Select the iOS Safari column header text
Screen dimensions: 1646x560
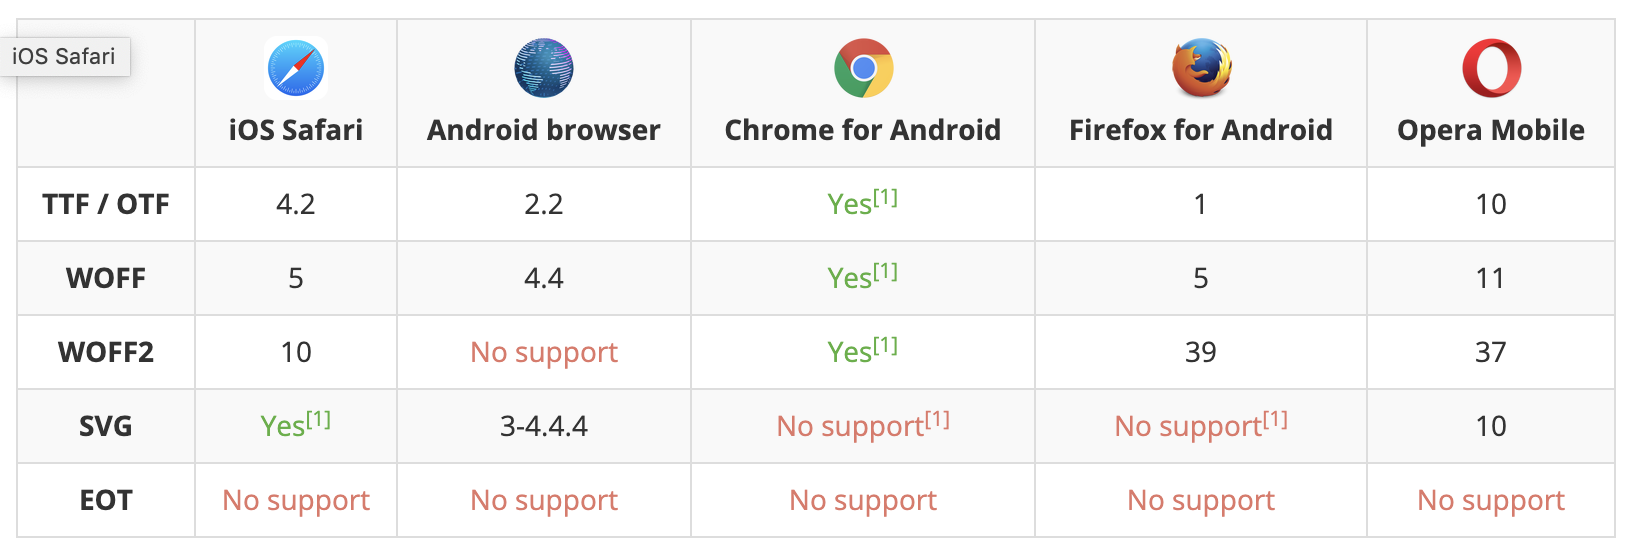coord(296,130)
